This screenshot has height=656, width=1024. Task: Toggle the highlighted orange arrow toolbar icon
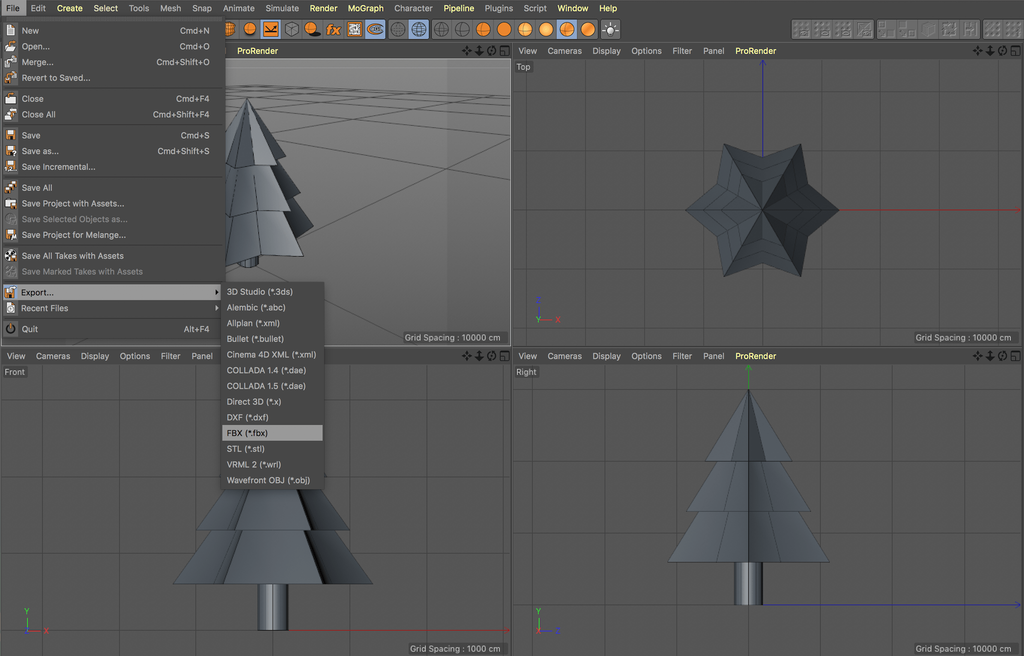coord(270,29)
